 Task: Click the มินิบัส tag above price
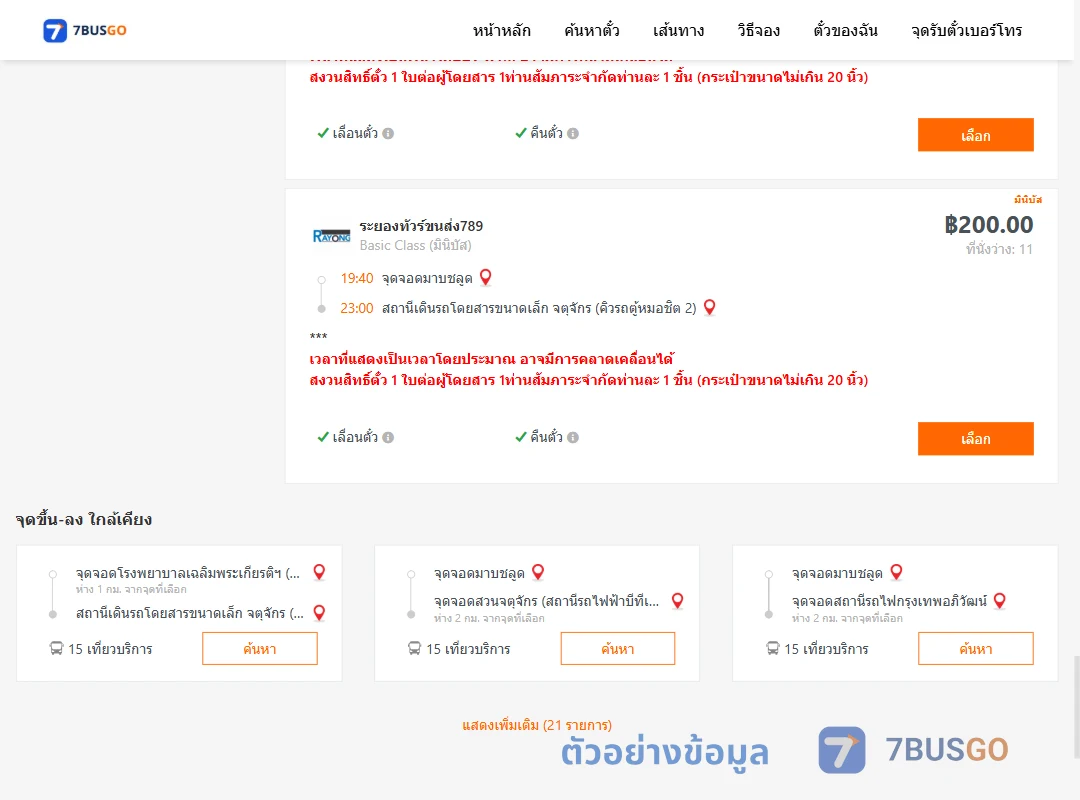tap(1028, 200)
